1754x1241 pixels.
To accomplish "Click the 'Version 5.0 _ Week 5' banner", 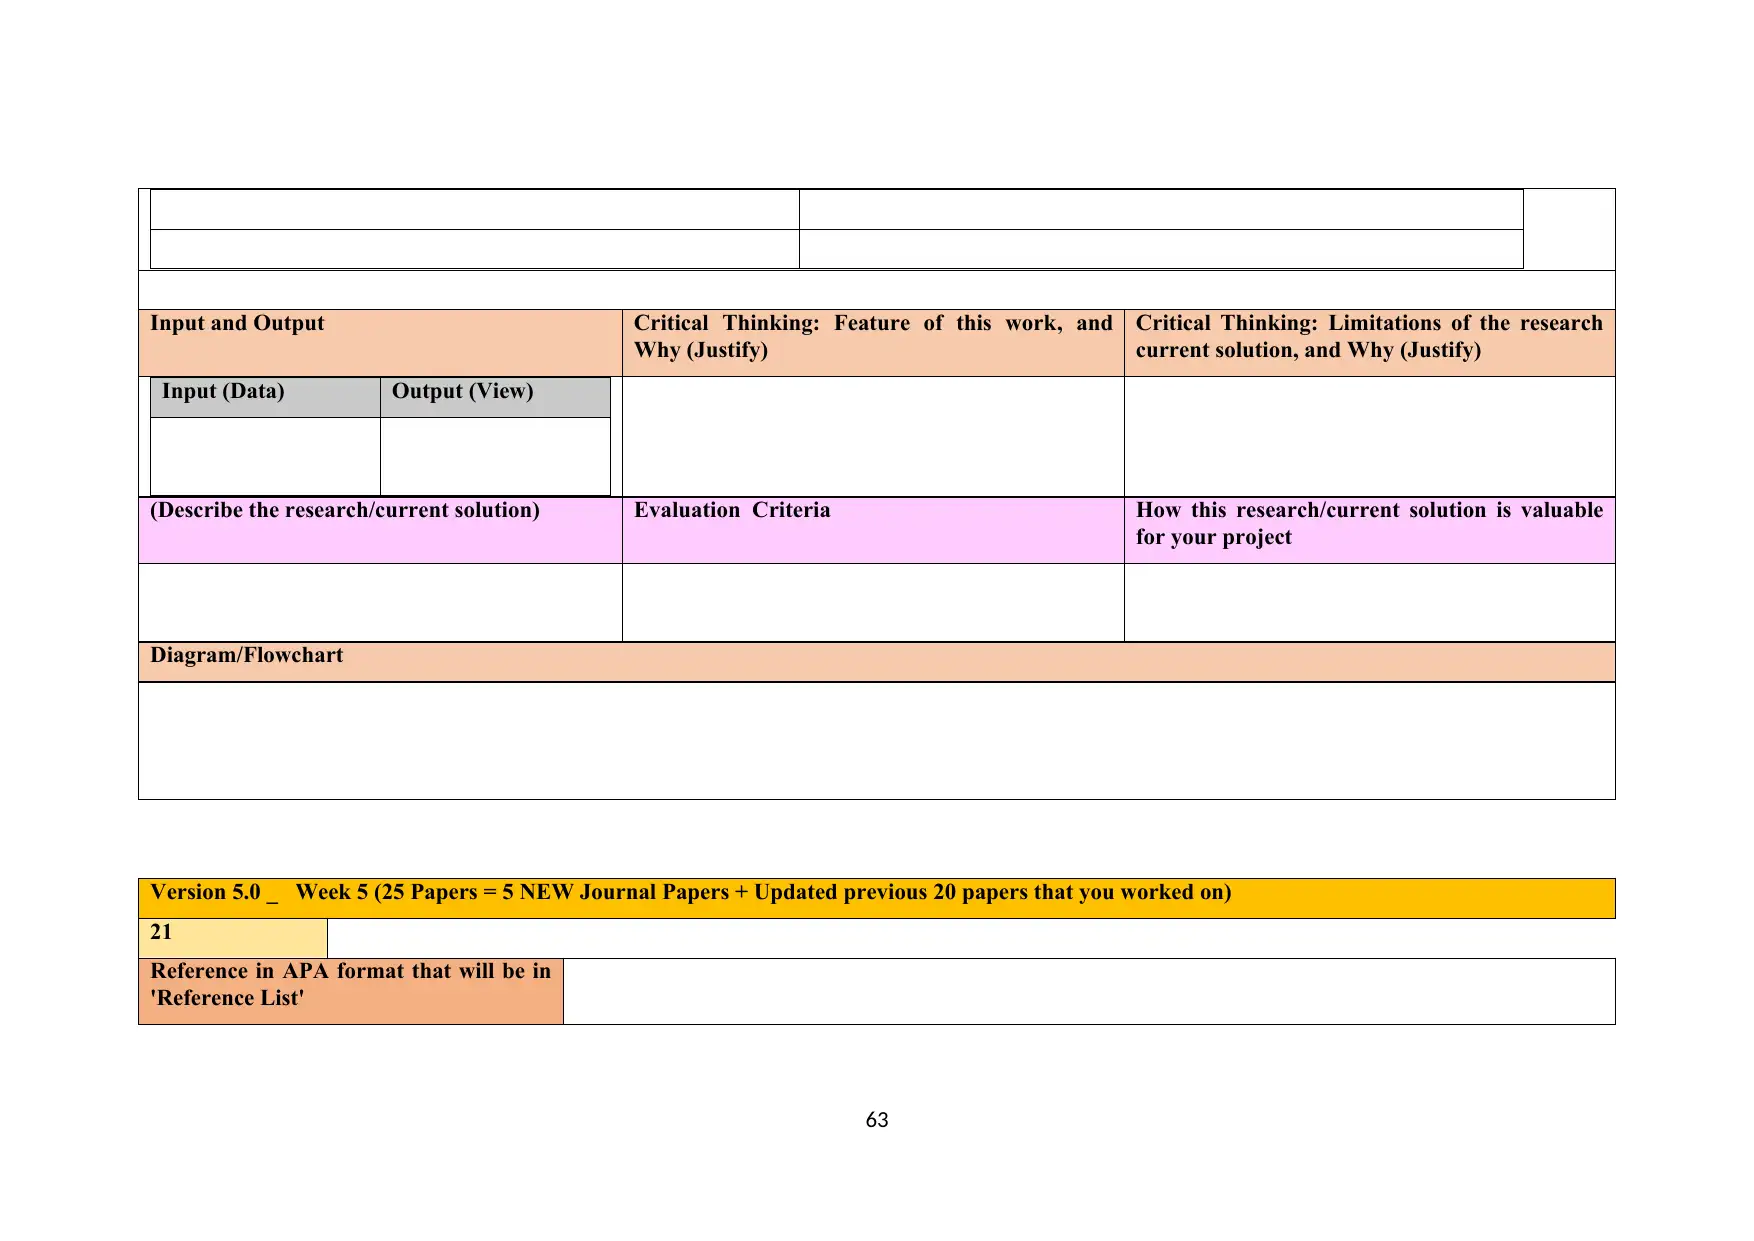I will (877, 898).
